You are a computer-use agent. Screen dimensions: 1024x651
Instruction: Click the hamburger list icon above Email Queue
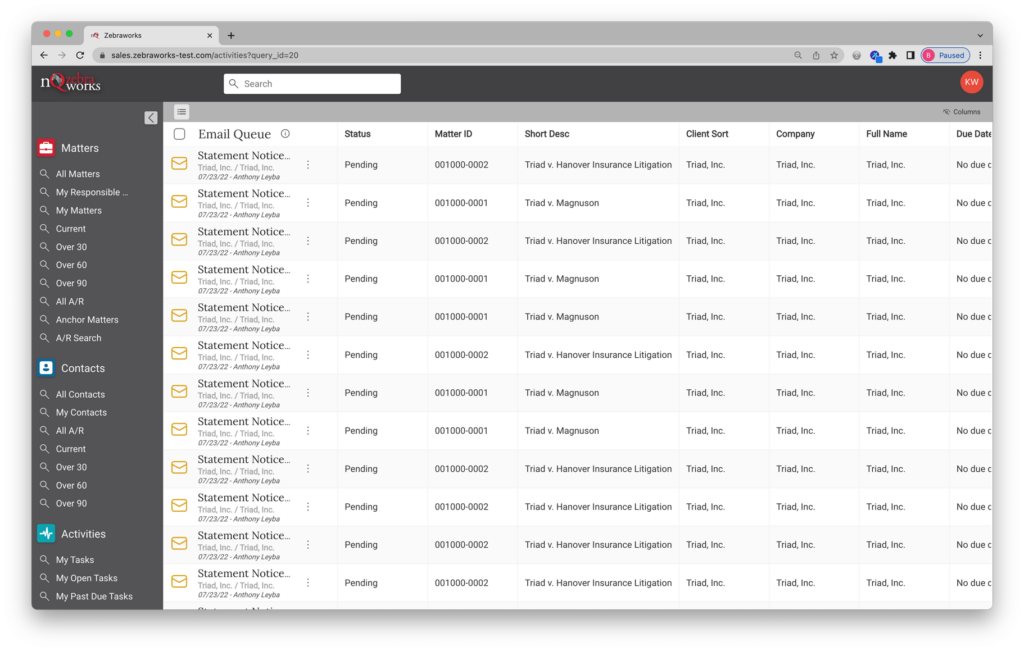(x=181, y=111)
